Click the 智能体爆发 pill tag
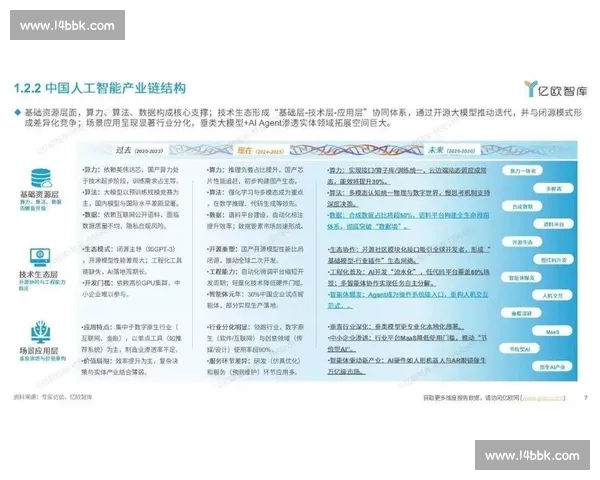 pyautogui.click(x=522, y=278)
